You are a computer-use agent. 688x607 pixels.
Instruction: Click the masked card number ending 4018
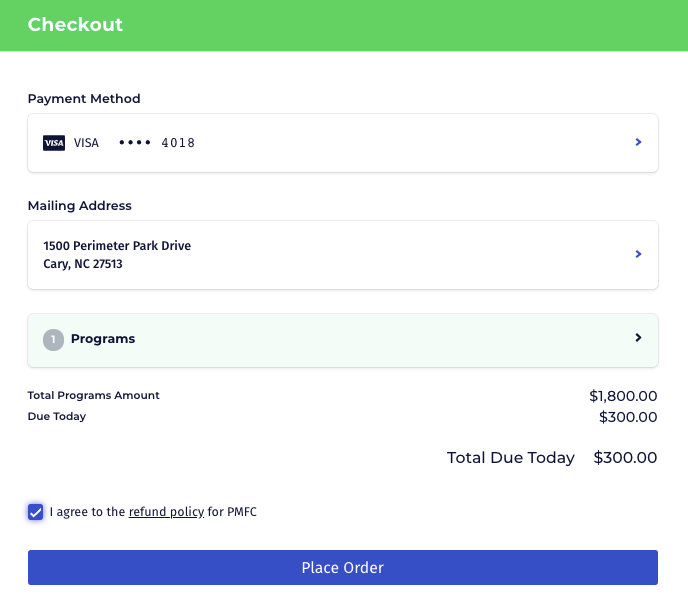pos(157,143)
